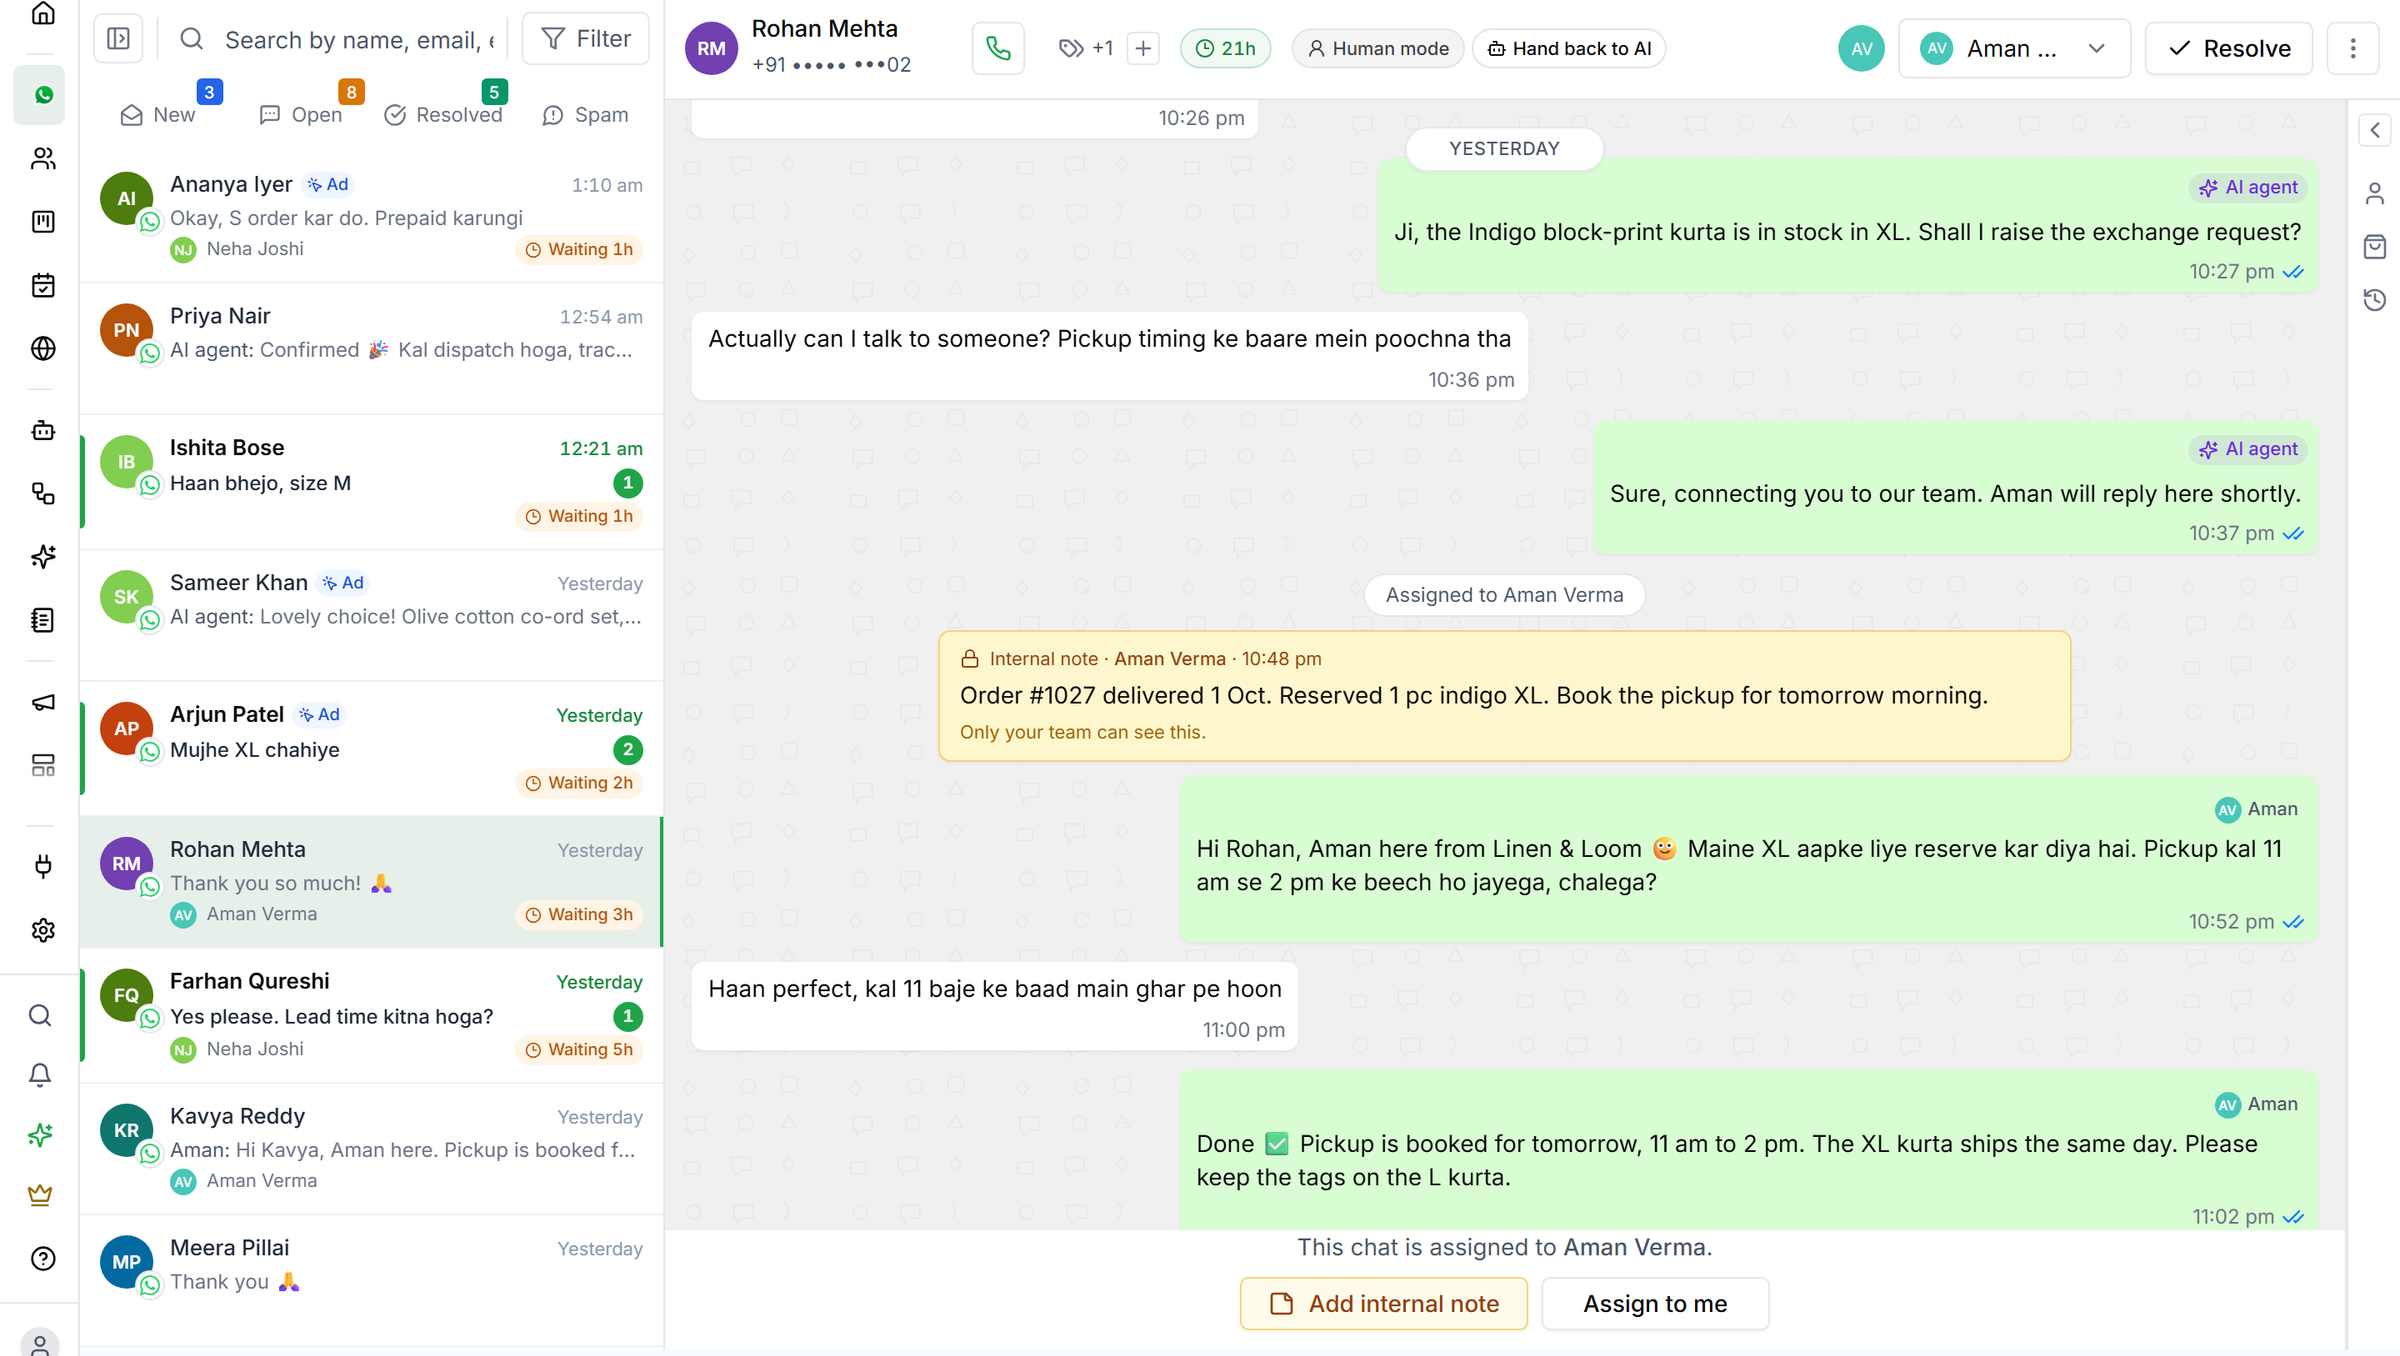Add a tag with plus button

(x=1143, y=48)
